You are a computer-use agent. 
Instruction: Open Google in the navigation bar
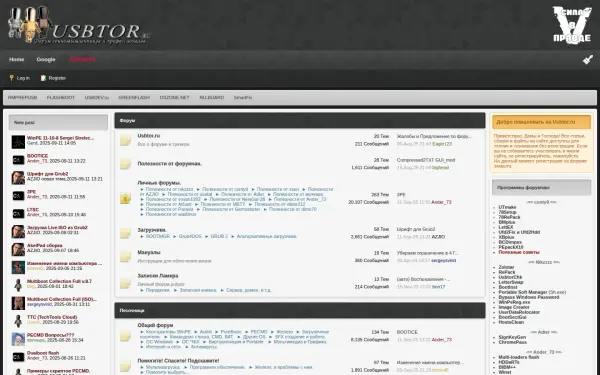[x=46, y=59]
